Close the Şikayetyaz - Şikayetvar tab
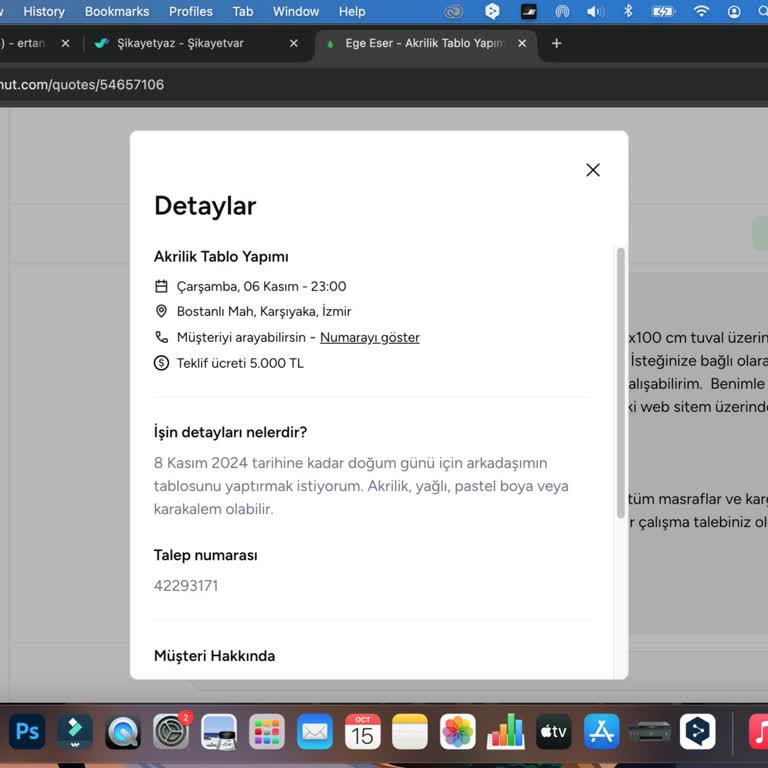768x768 pixels. pos(294,44)
